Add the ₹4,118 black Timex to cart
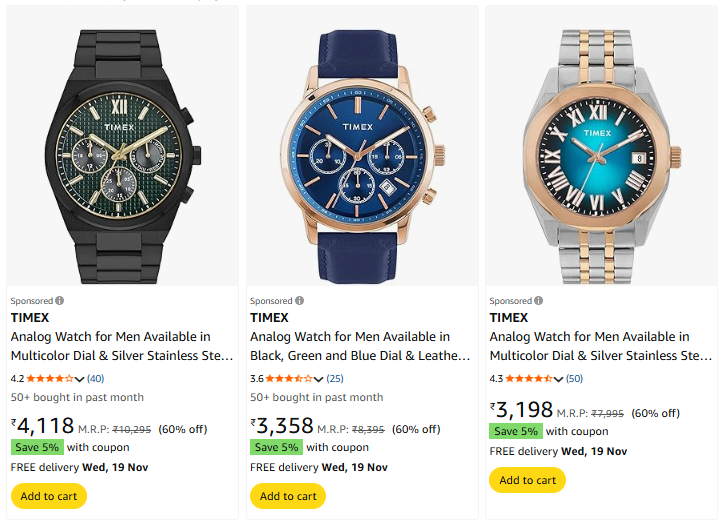 click(x=49, y=496)
